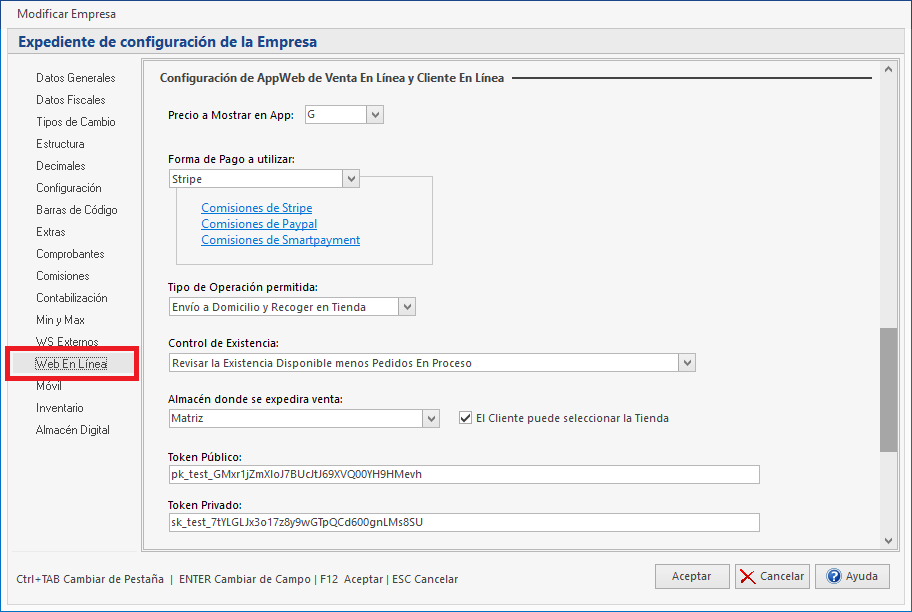
Task: Click the Token Público input field
Action: coord(464,474)
